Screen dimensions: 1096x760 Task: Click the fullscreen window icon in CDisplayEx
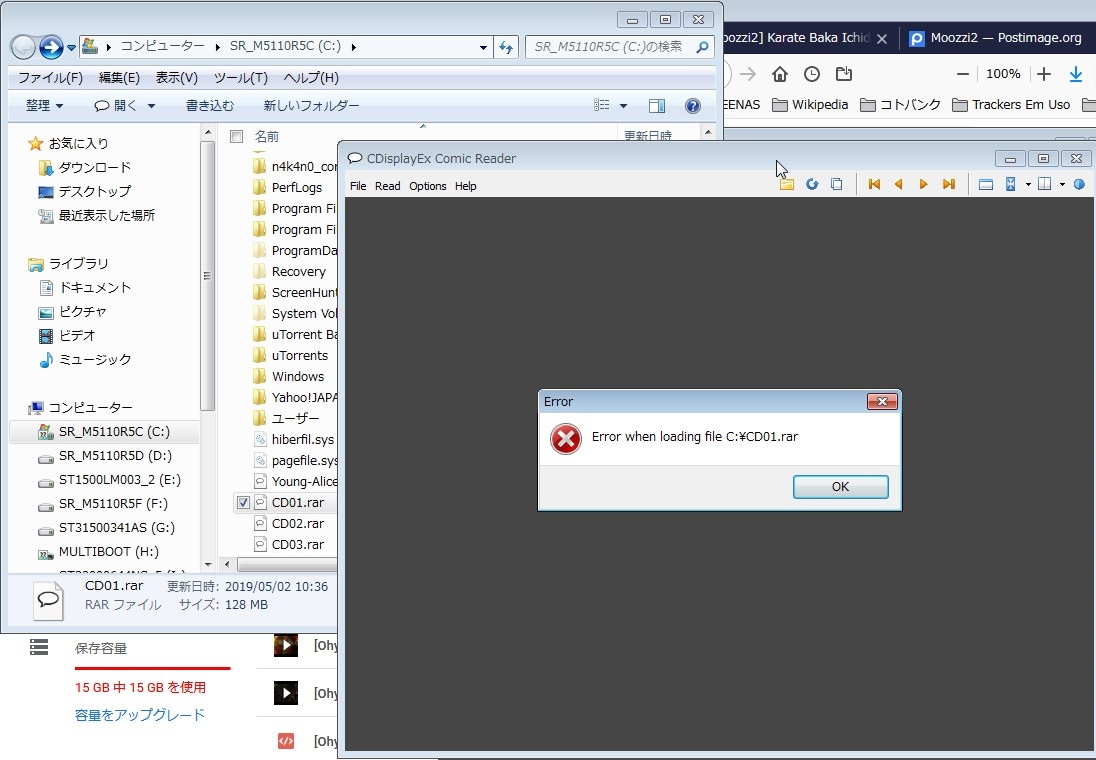pyautogui.click(x=986, y=185)
